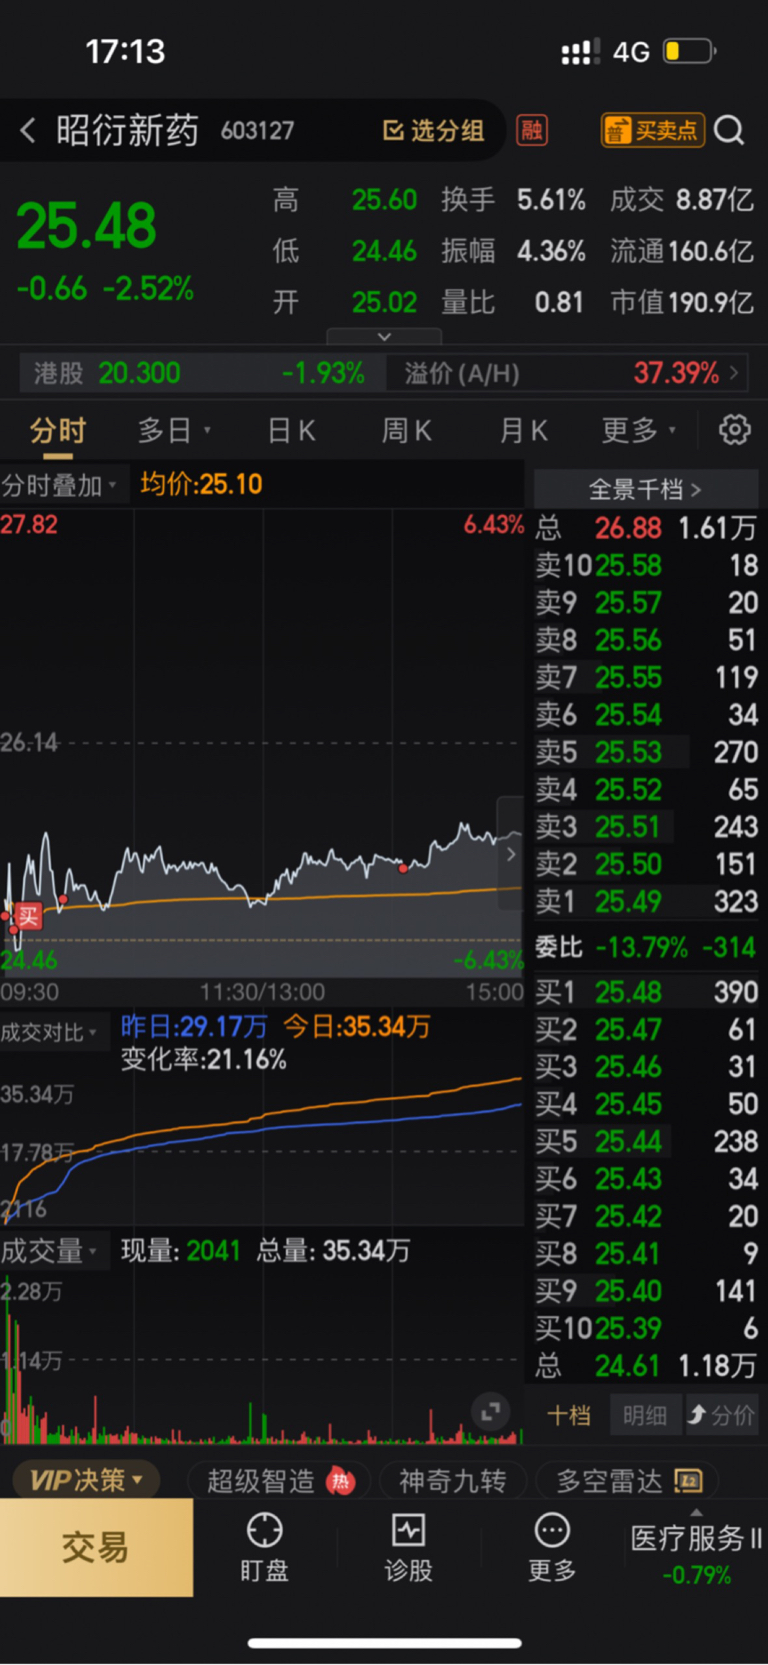This screenshot has height=1665, width=768.
Task: Select the 分时 tab
Action: 58,431
